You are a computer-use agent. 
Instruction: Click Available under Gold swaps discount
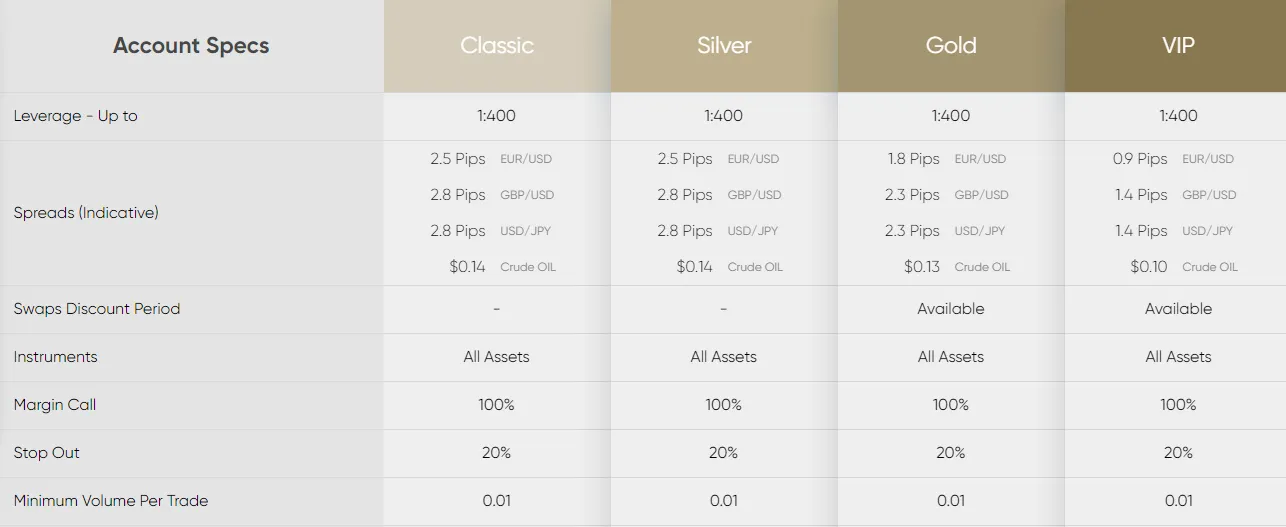[951, 309]
